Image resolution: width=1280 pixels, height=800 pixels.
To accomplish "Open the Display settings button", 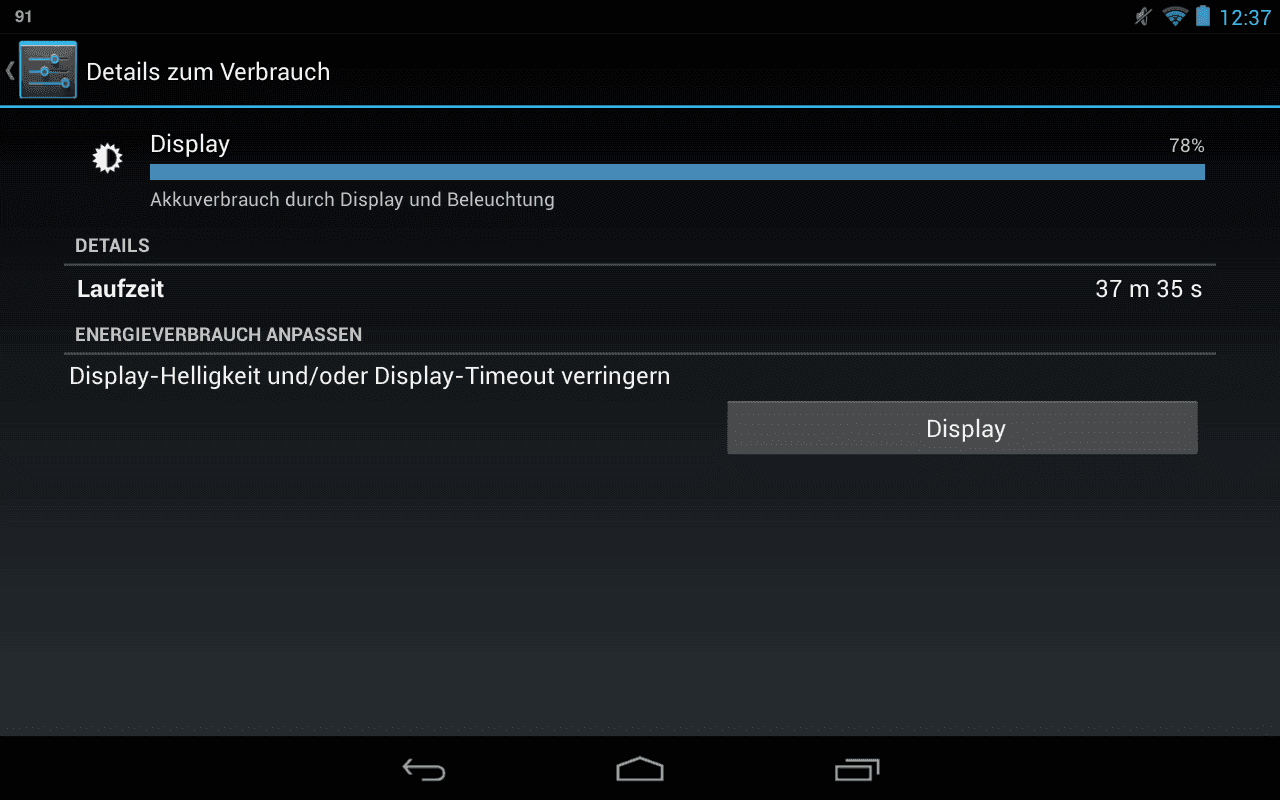I will 962,428.
